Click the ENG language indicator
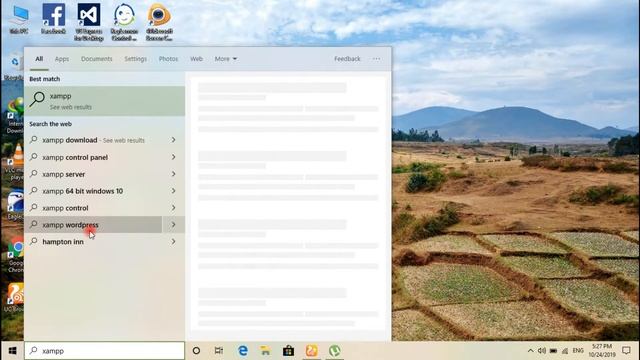This screenshot has height=360, width=640. 578,351
